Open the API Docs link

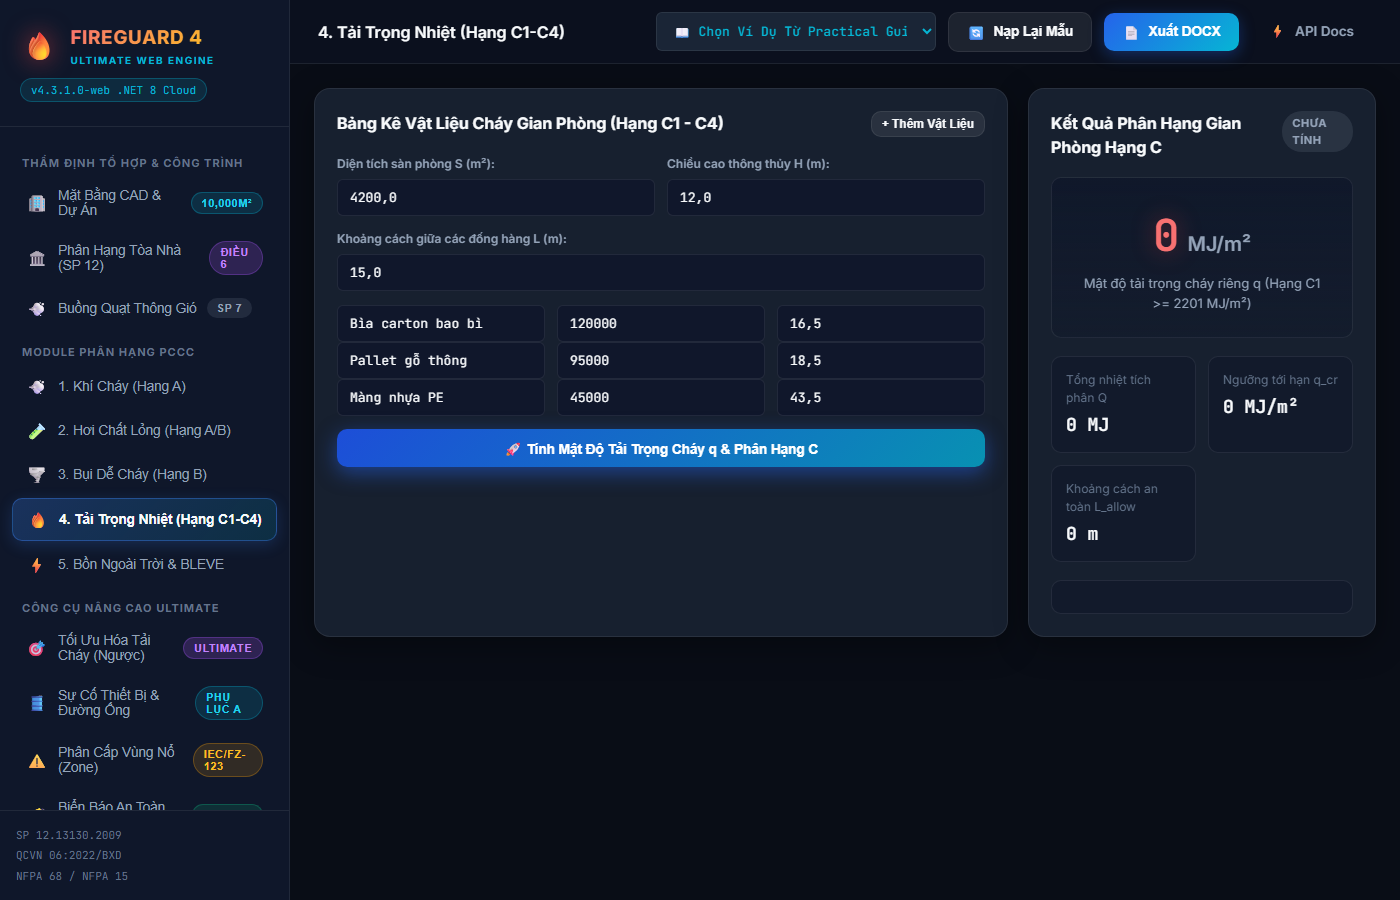tap(1313, 32)
